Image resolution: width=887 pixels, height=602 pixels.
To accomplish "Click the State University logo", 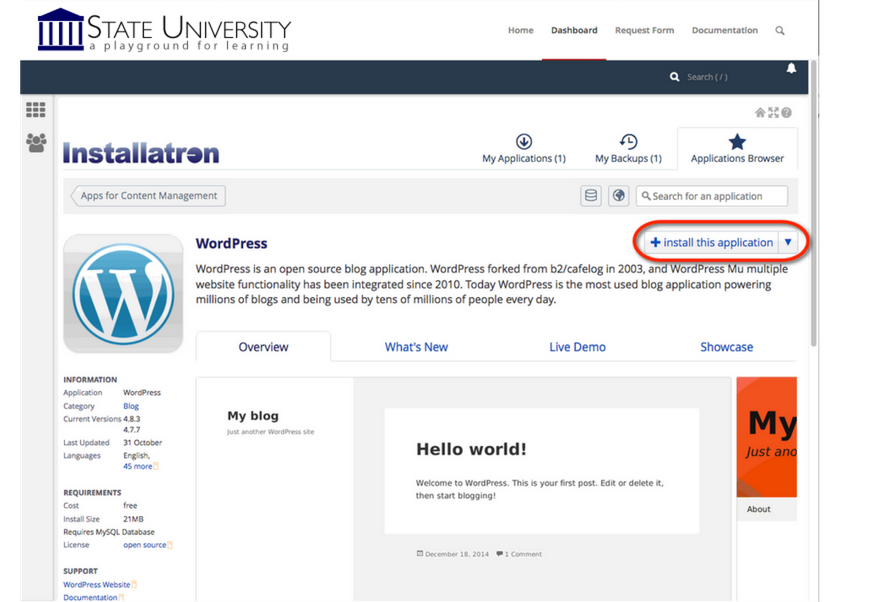I will point(164,30).
